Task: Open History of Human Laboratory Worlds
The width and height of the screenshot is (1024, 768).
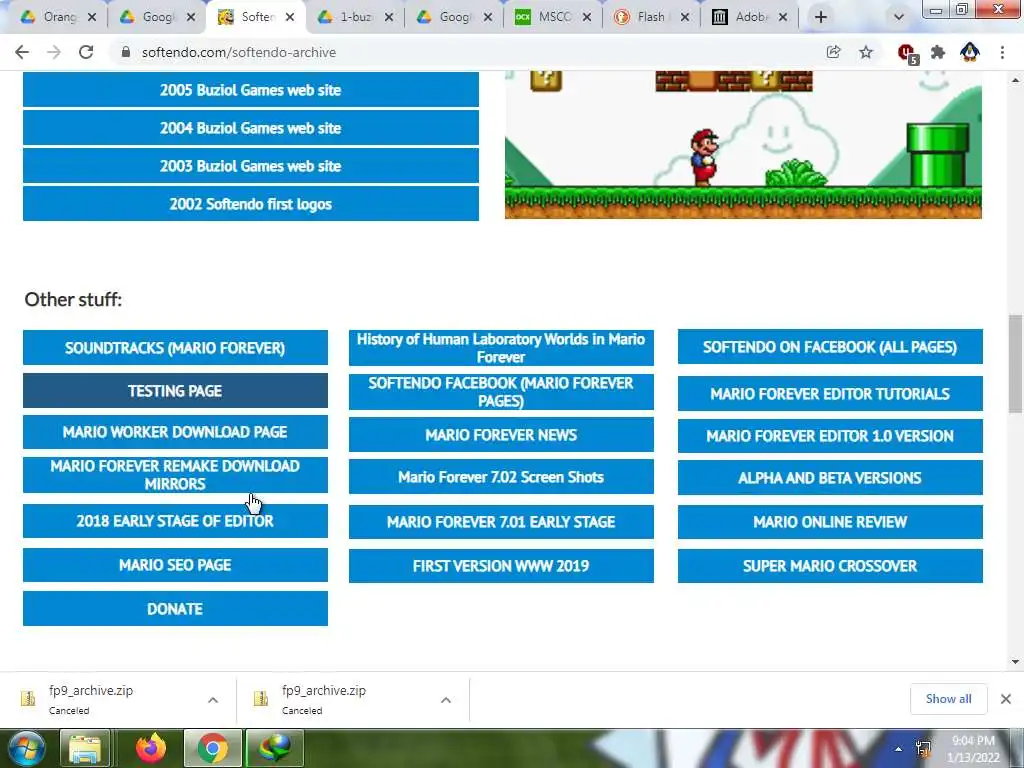Action: 501,347
